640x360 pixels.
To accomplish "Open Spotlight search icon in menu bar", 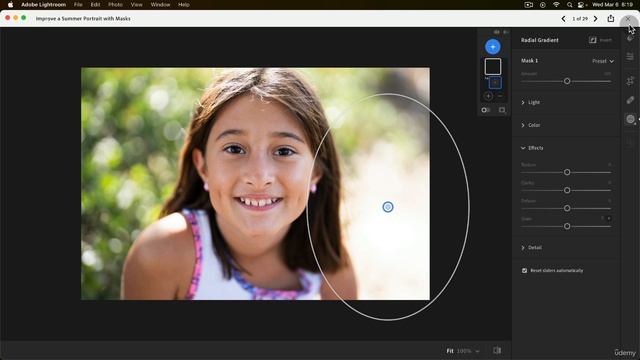I will coord(569,5).
